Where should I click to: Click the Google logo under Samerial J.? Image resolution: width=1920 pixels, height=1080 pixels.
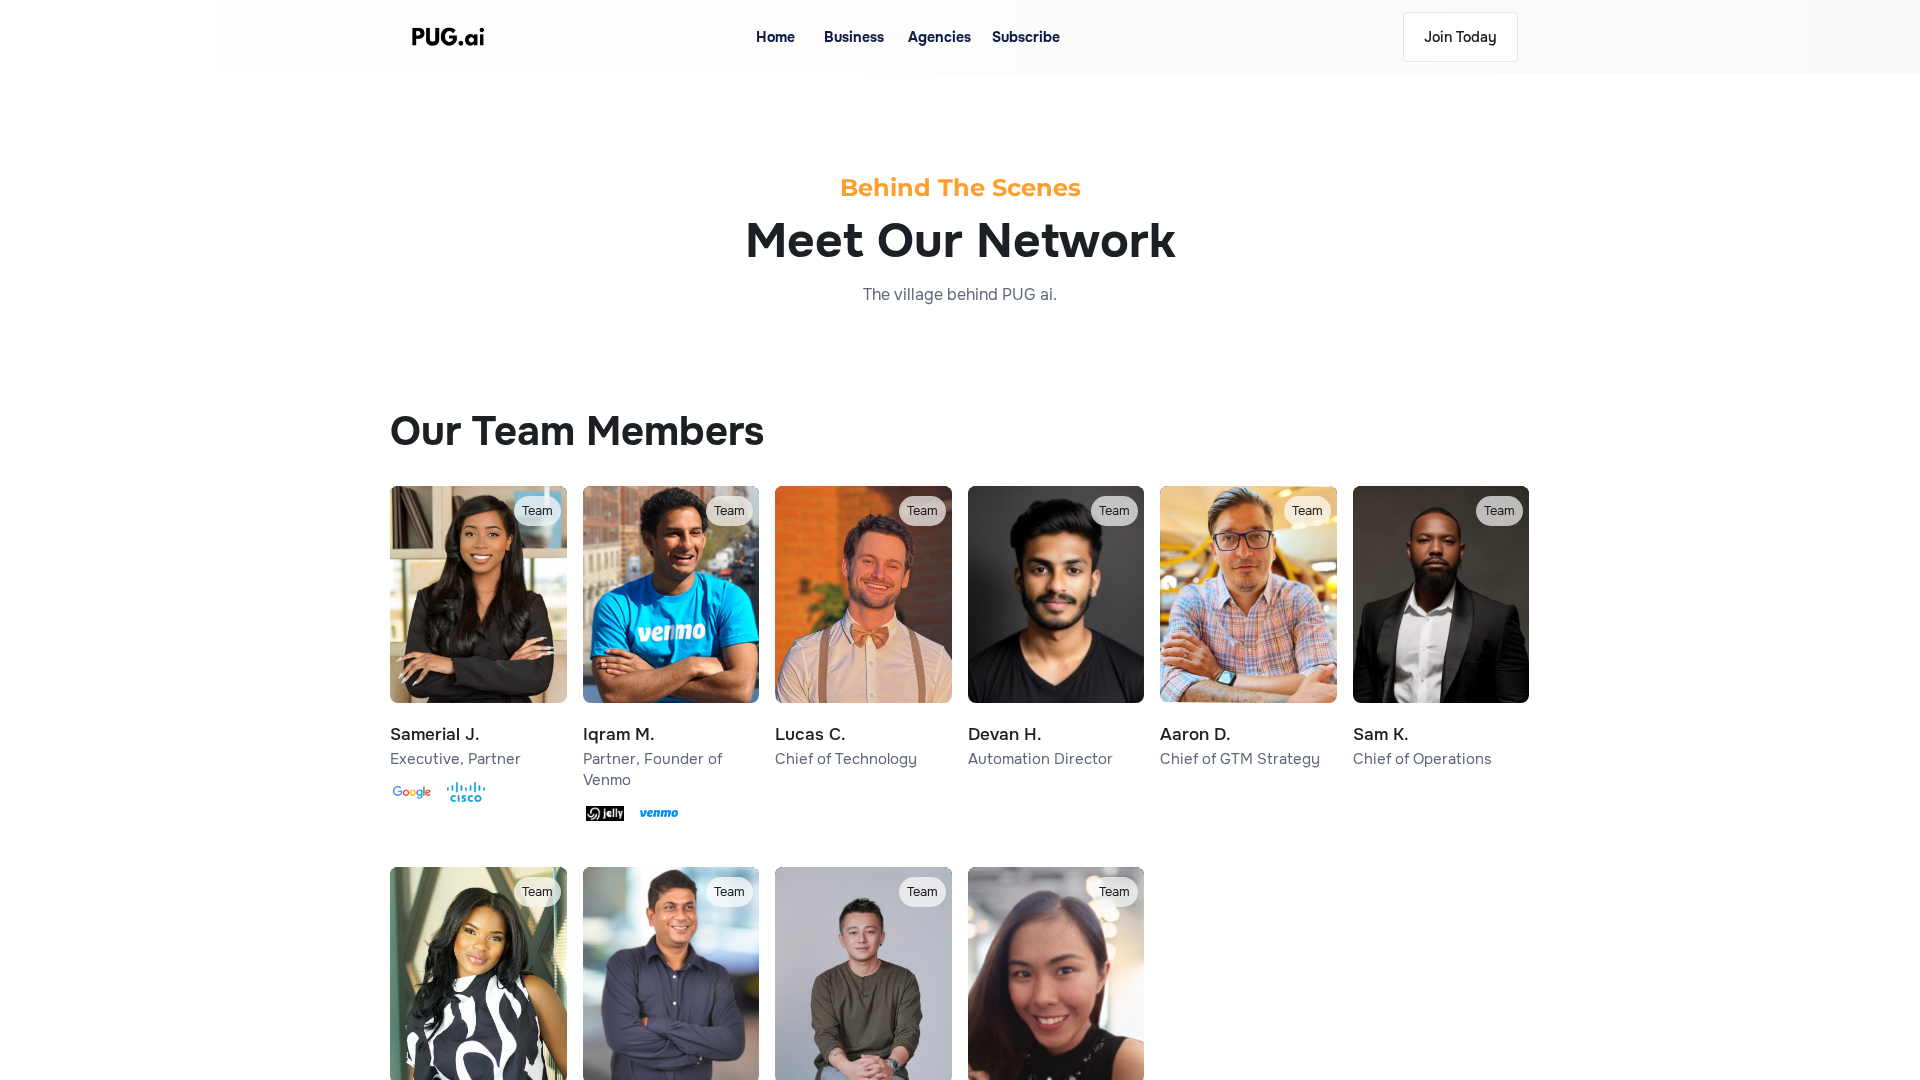tap(412, 792)
